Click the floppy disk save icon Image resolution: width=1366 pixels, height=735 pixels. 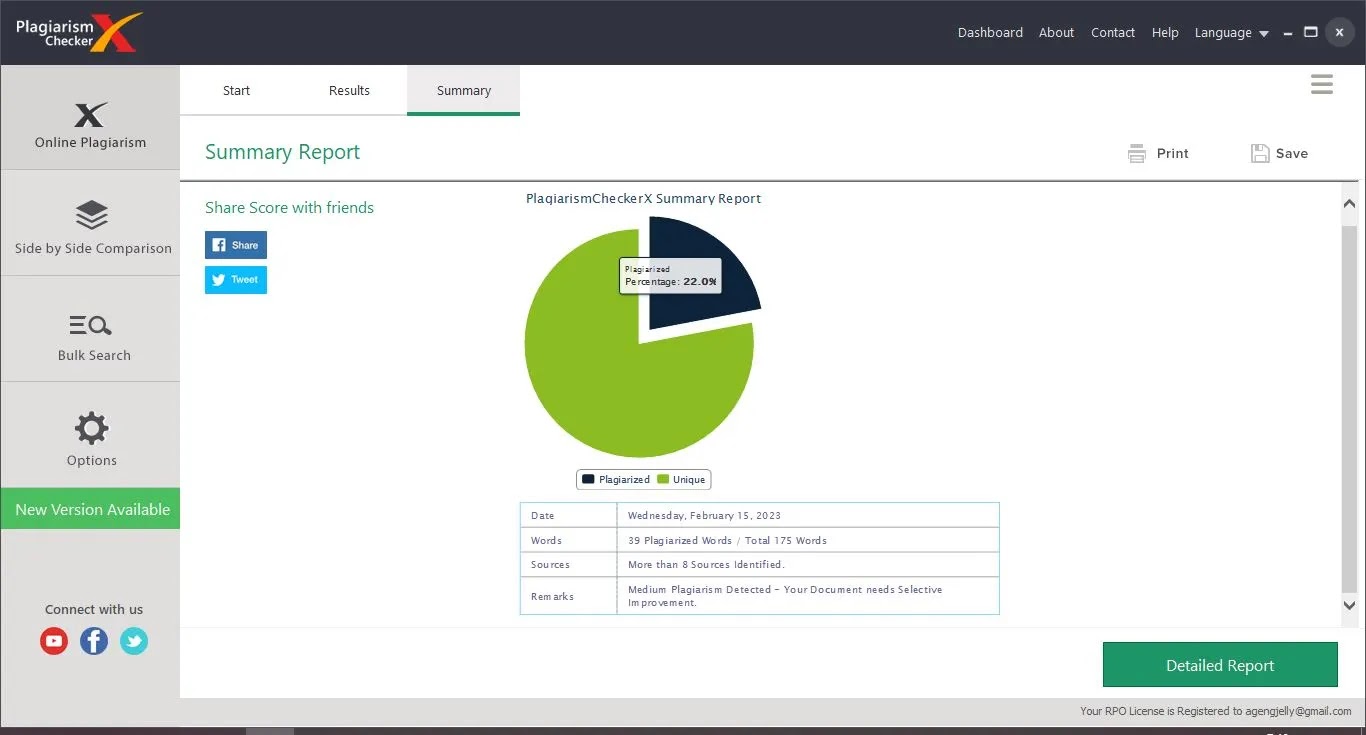[1260, 153]
